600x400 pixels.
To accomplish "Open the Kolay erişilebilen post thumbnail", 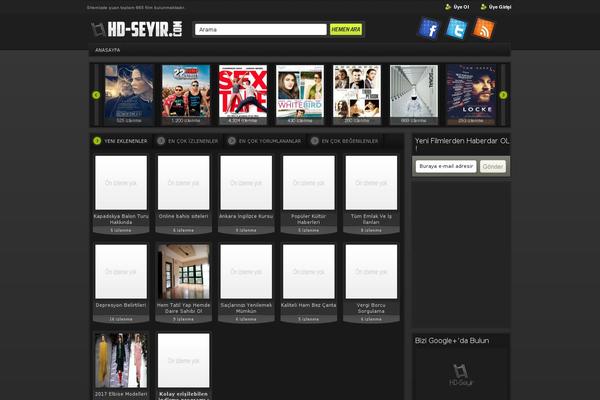I will [x=184, y=360].
